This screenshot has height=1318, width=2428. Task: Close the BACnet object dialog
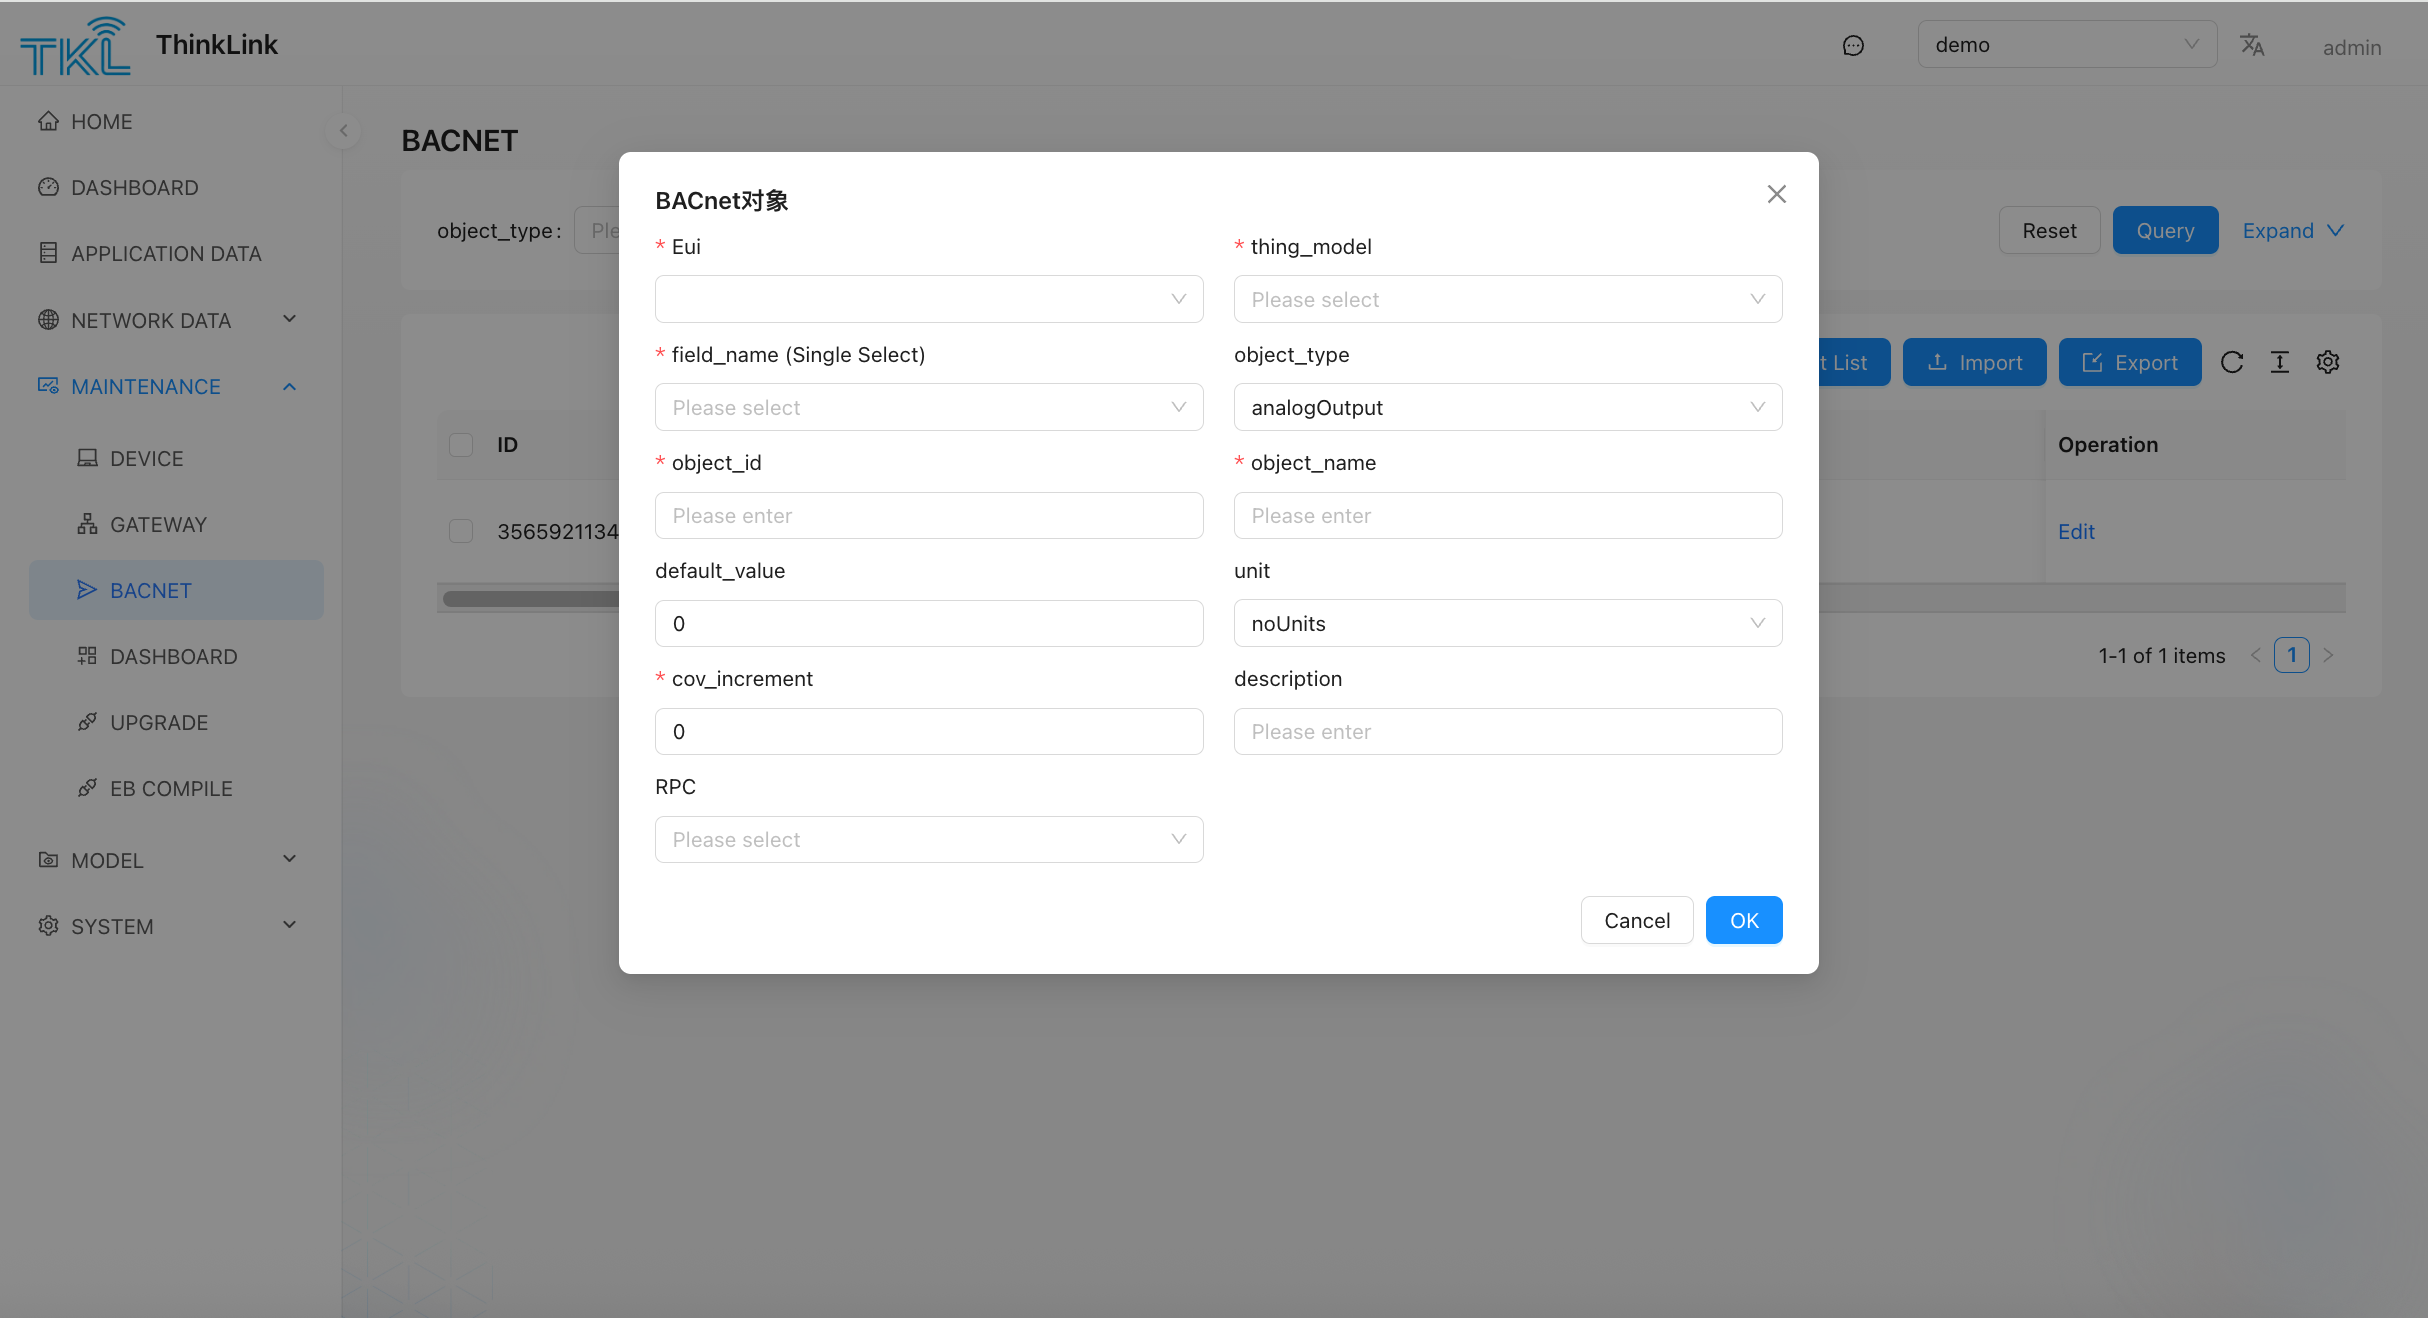coord(1776,194)
